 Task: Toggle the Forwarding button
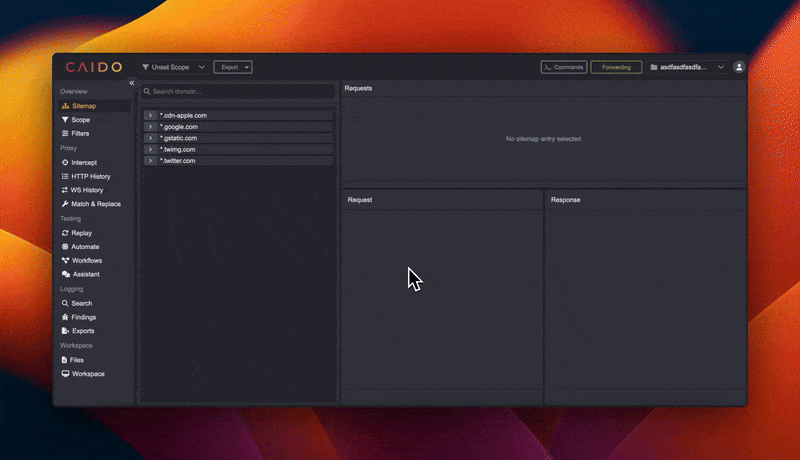[616, 67]
